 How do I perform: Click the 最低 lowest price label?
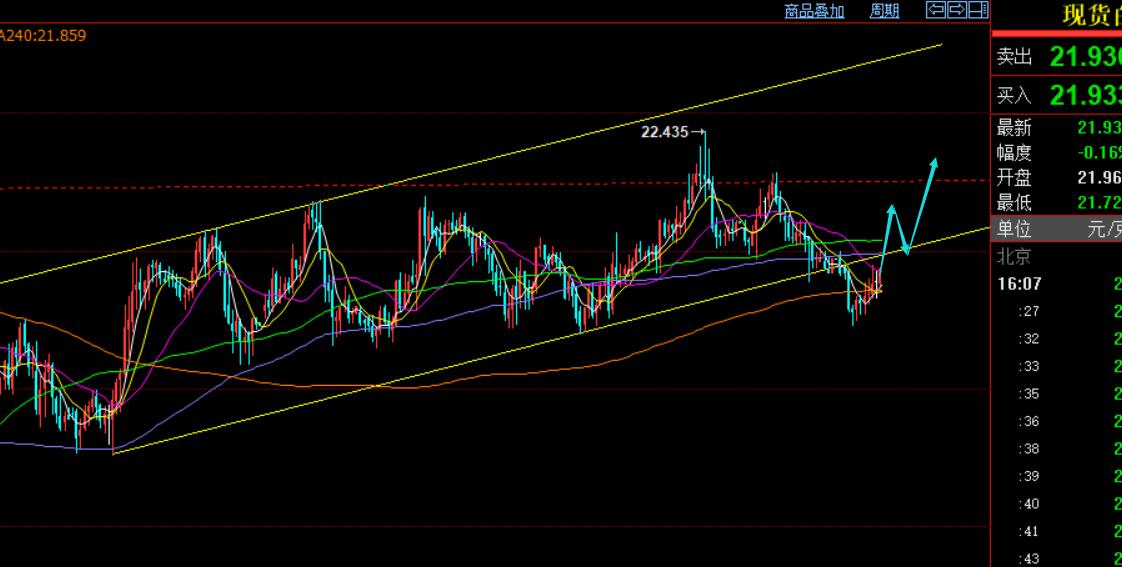pos(1014,203)
